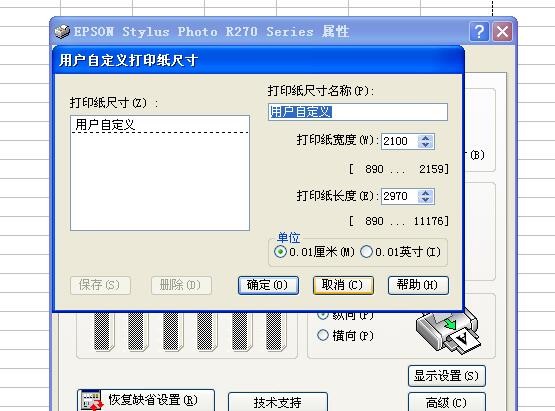Viewport: 555px width, 411px height.
Task: Open 显示设置 display settings button
Action: pyautogui.click(x=447, y=376)
